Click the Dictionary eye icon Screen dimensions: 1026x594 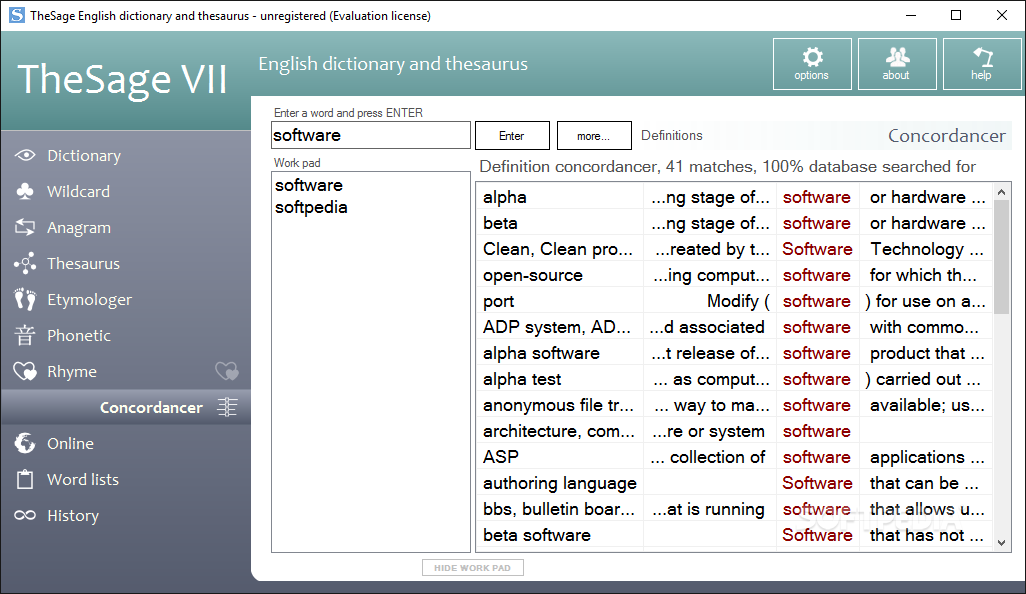coord(25,156)
